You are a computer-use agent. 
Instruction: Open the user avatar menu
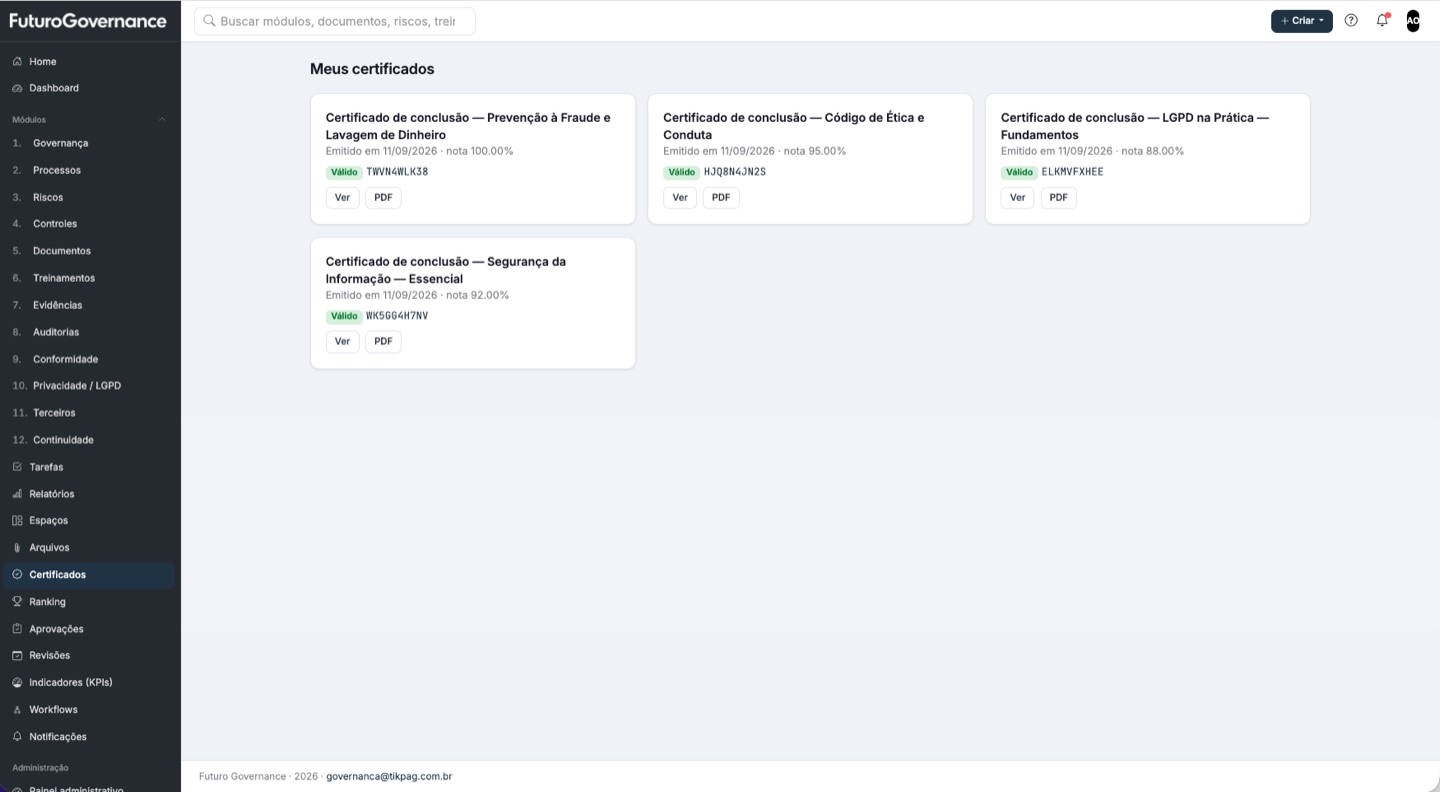[1413, 20]
